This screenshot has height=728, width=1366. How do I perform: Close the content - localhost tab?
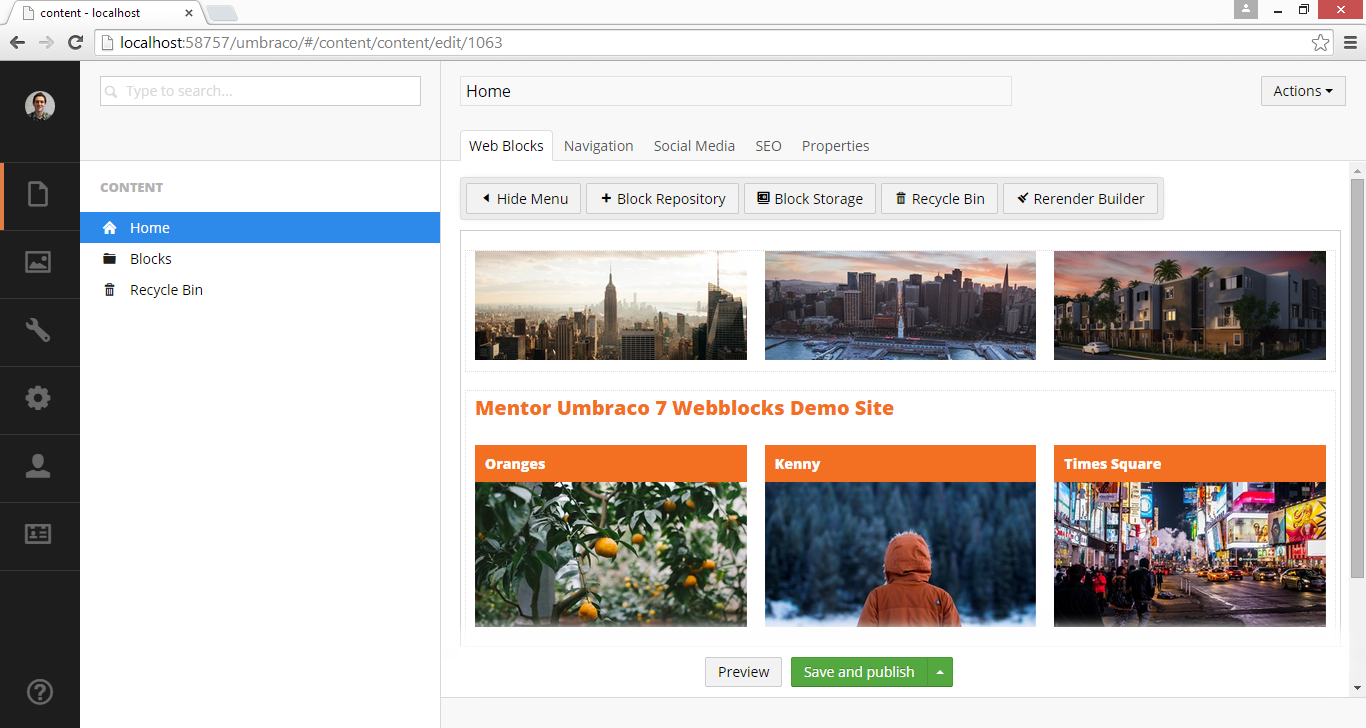[x=189, y=13]
